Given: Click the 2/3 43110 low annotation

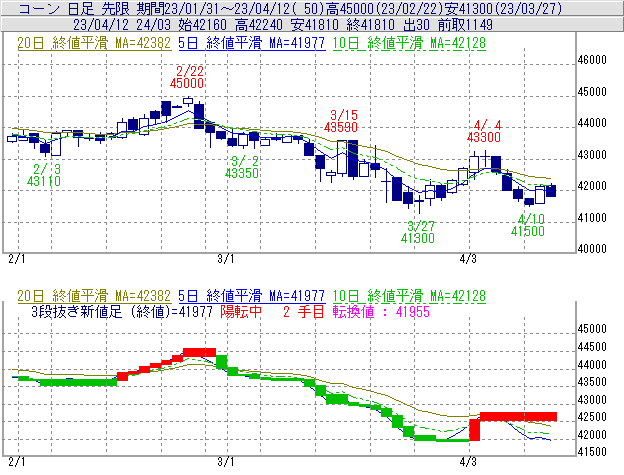Looking at the screenshot, I should 44,175.
